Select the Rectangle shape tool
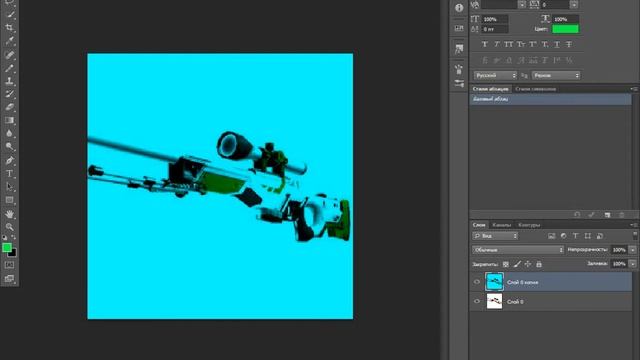 pos(9,200)
